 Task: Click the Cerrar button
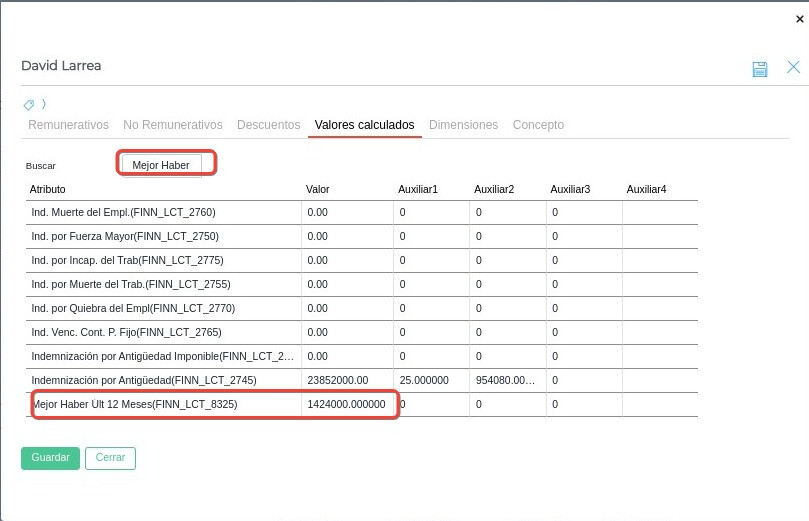point(110,457)
